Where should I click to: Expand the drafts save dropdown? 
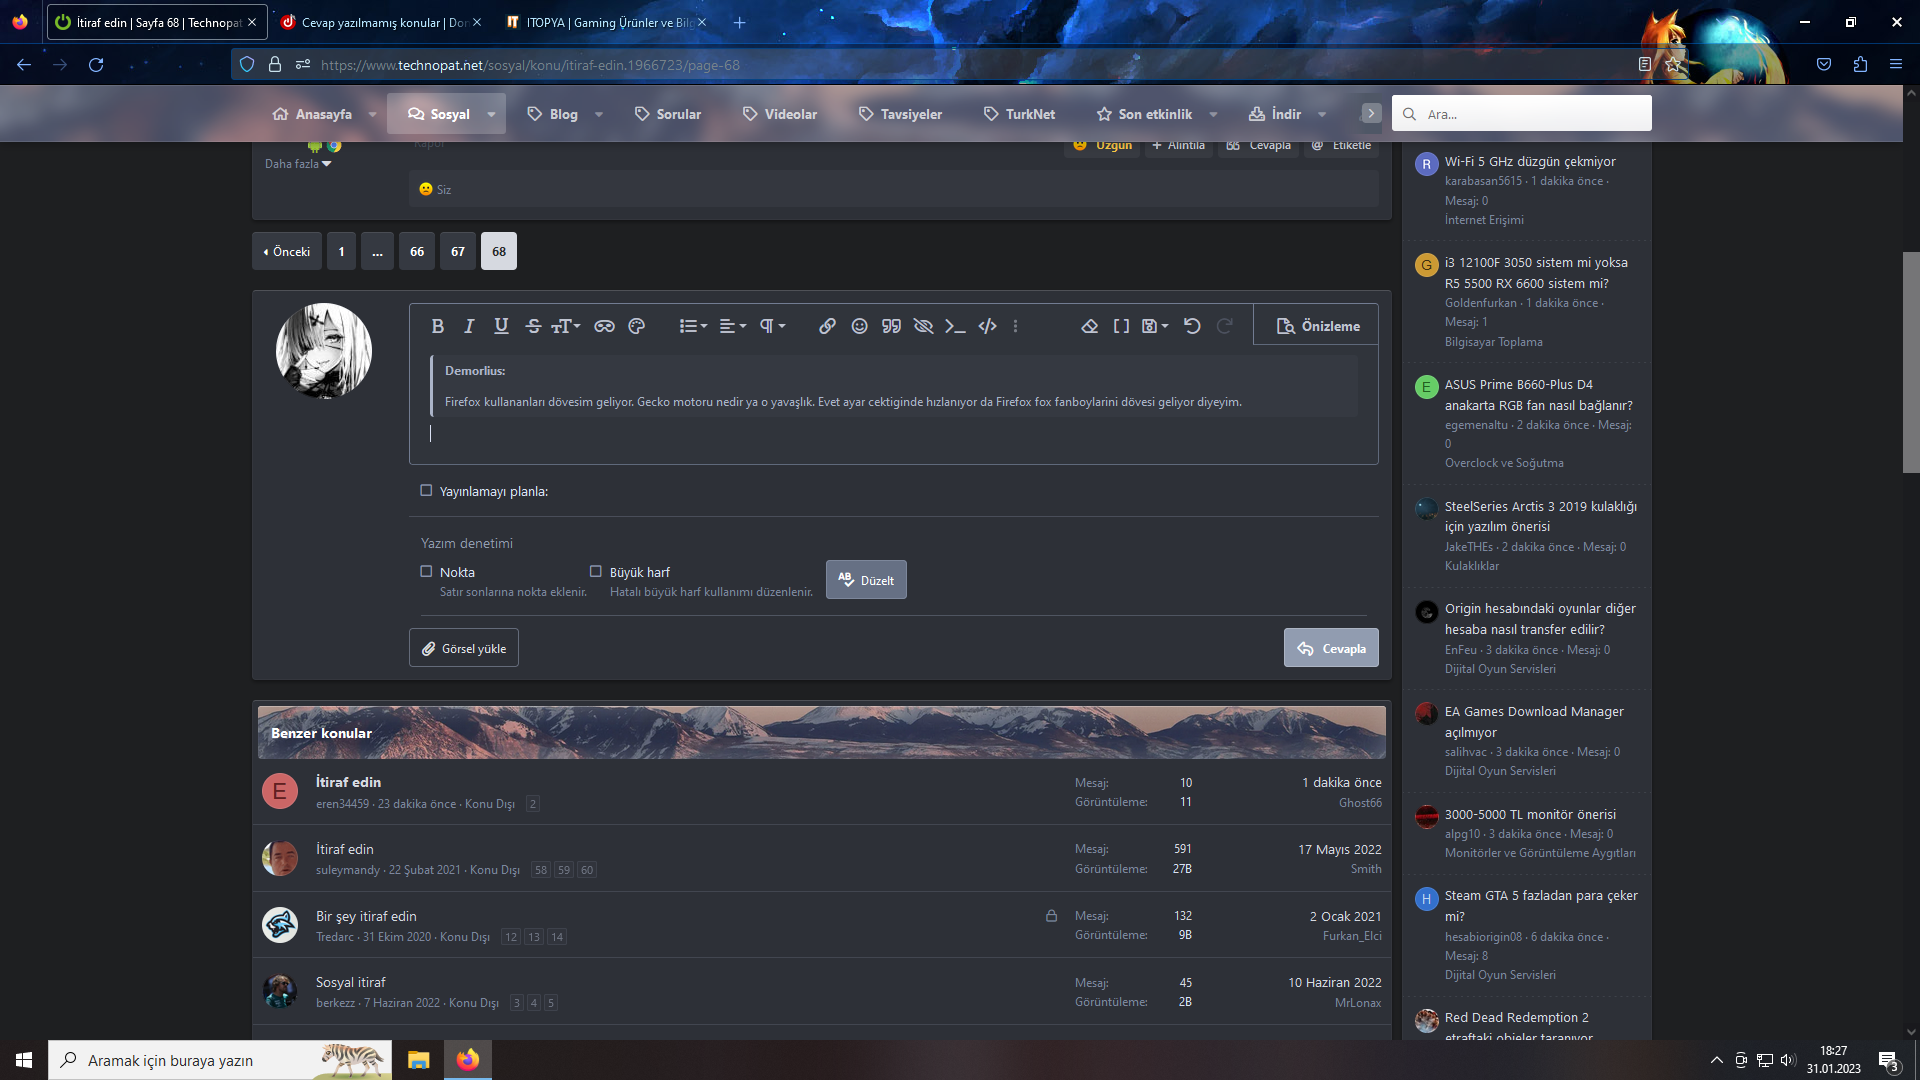tap(1155, 326)
